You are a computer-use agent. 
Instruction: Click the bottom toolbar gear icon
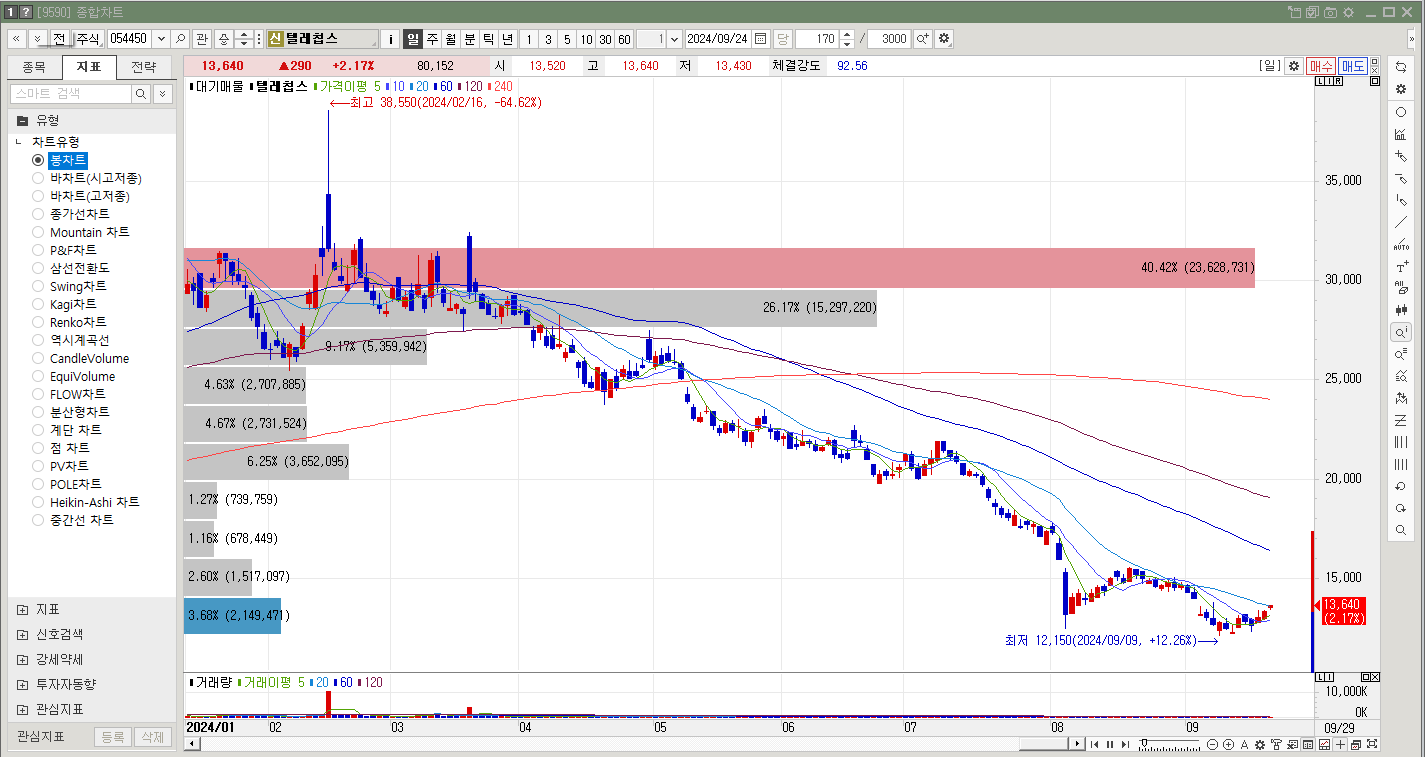1260,745
